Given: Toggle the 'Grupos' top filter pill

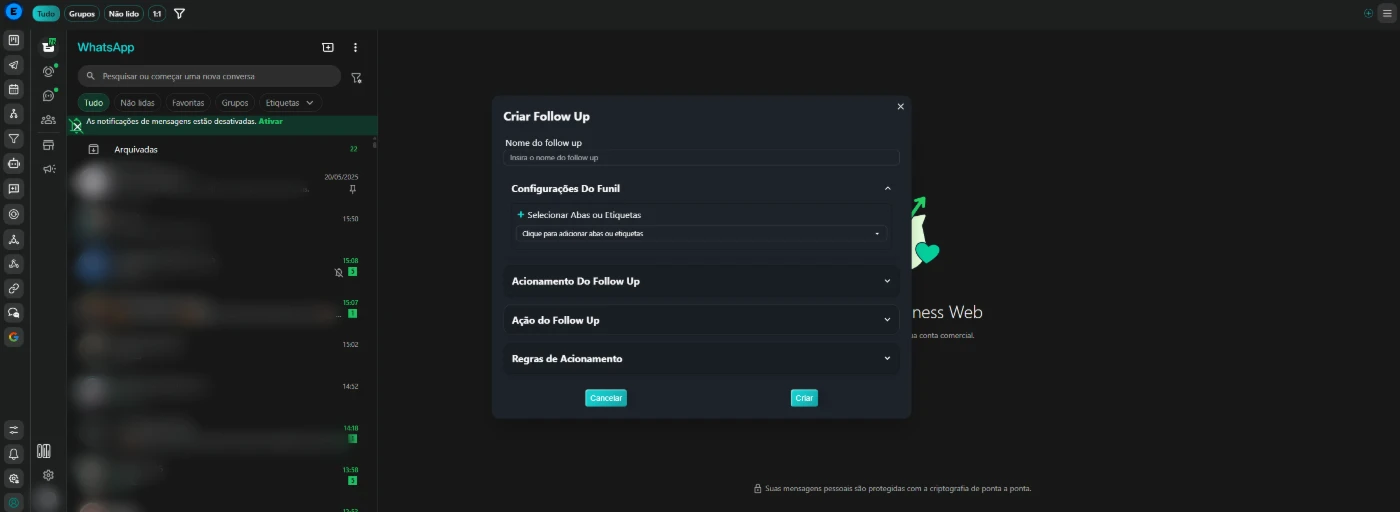Looking at the screenshot, I should tap(82, 14).
